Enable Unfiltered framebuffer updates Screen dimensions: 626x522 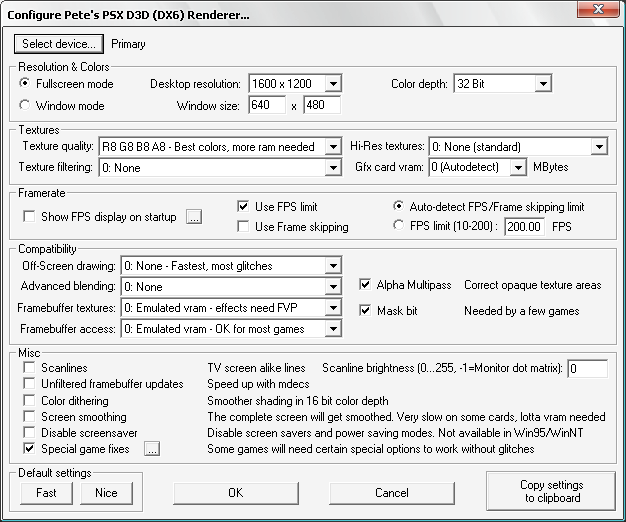tap(29, 384)
